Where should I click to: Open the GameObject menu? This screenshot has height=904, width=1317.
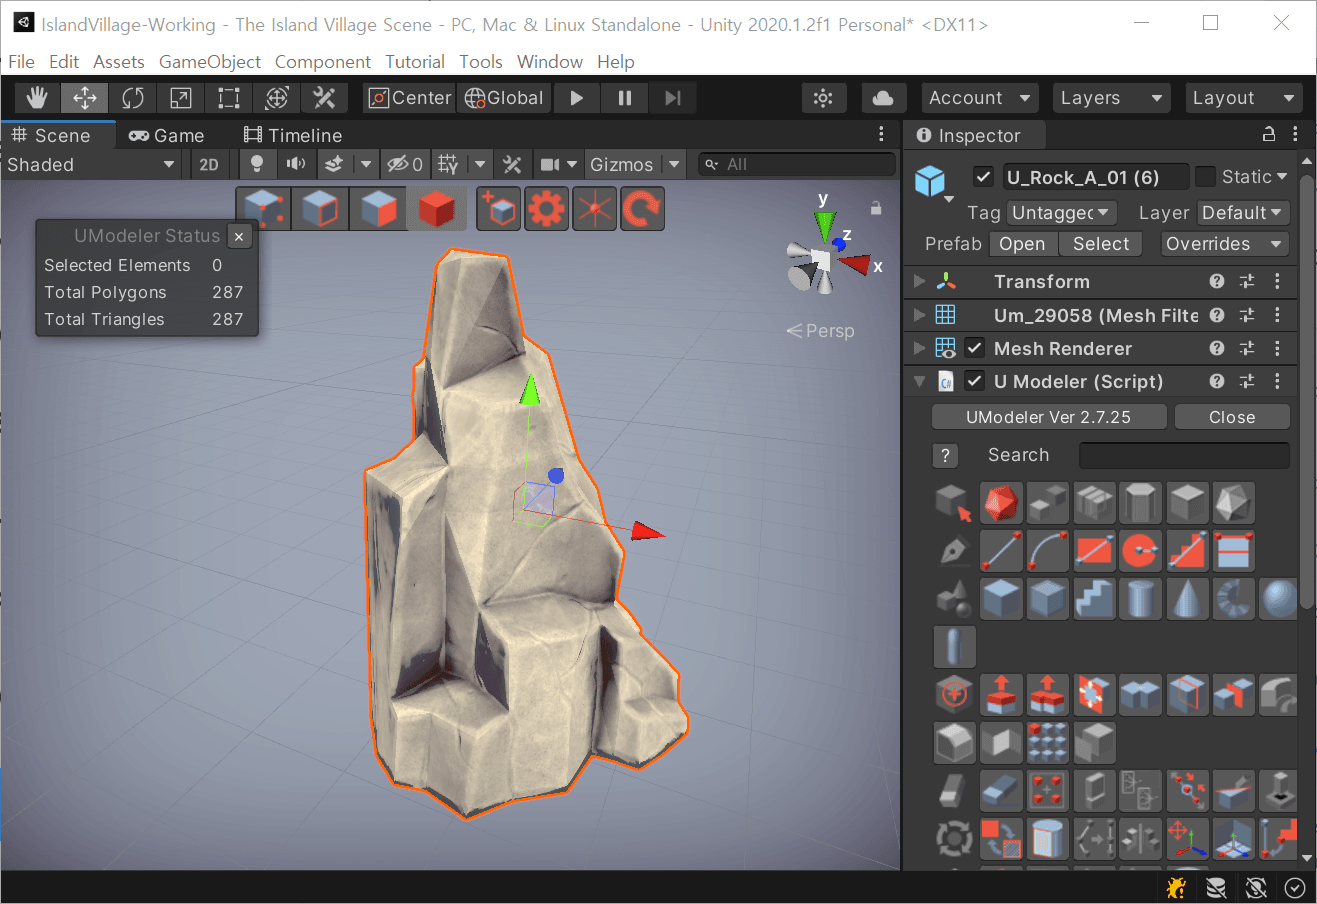pyautogui.click(x=210, y=62)
